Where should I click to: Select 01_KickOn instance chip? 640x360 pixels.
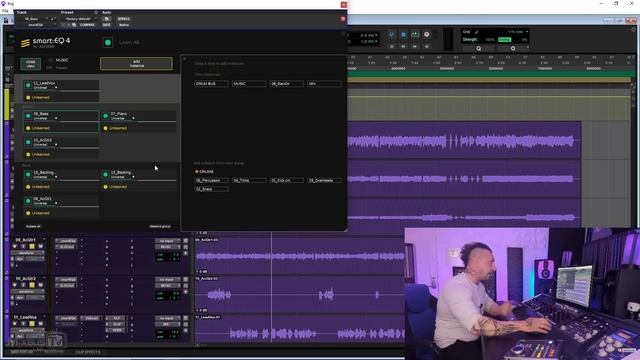point(286,180)
